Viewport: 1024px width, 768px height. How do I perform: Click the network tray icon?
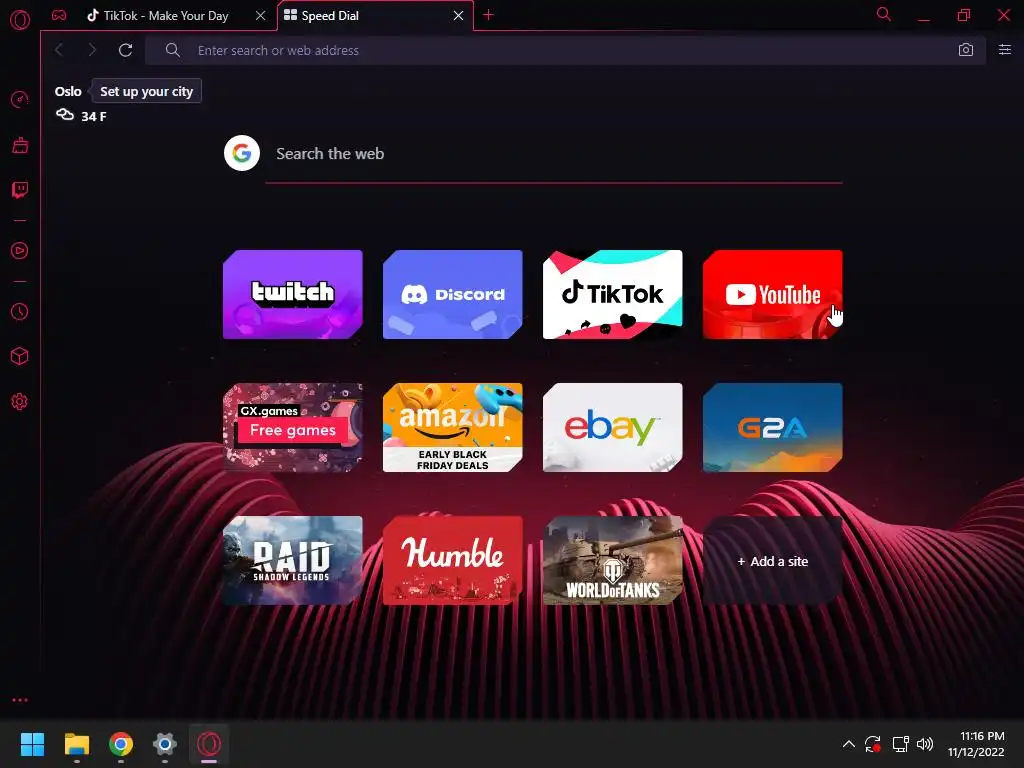901,744
